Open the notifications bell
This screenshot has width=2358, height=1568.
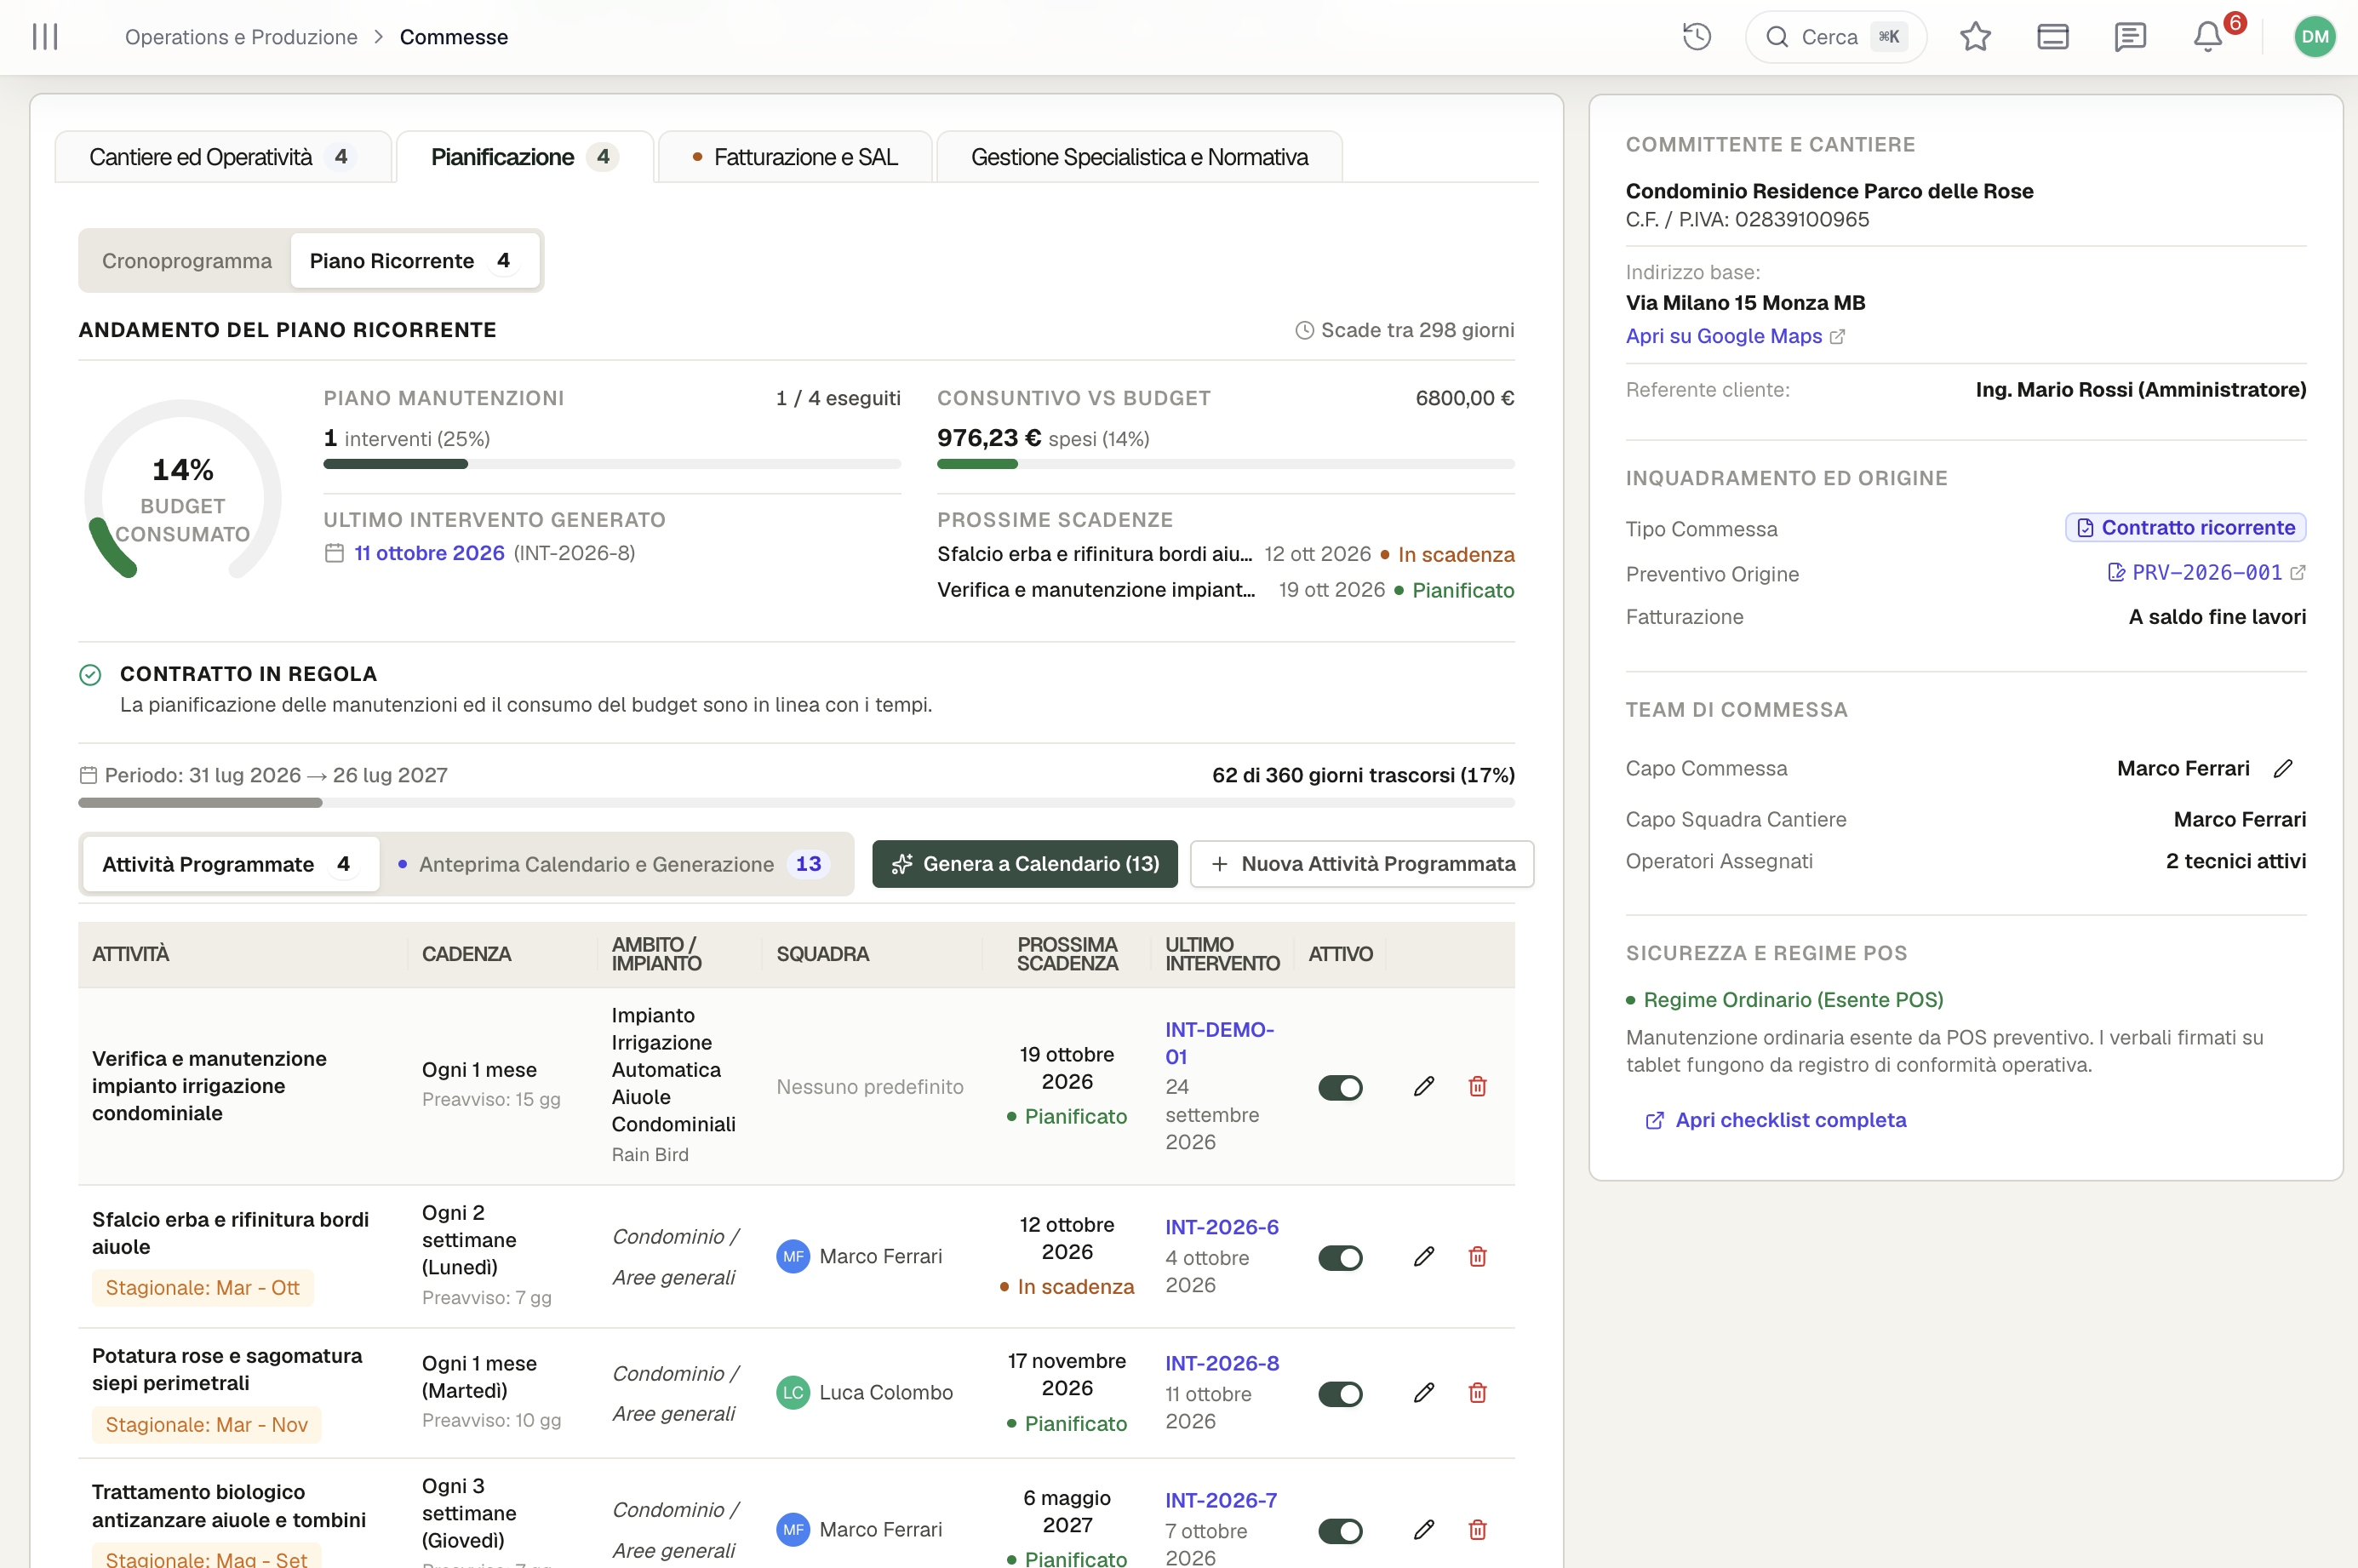(2208, 37)
